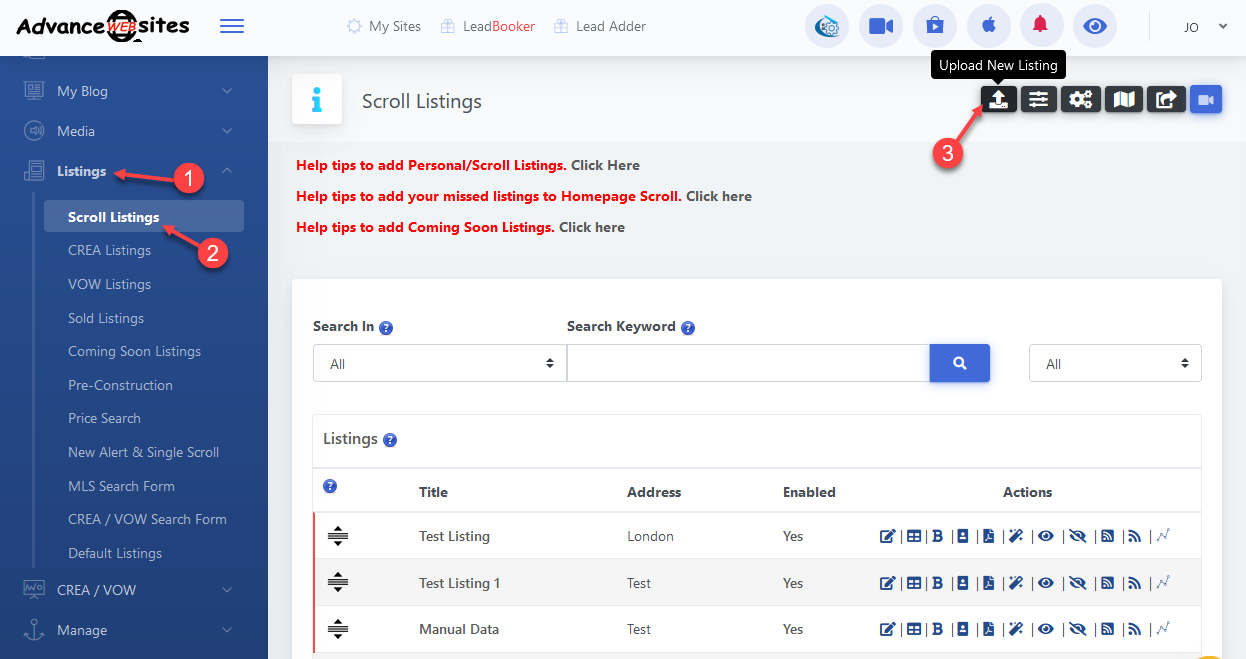
Task: Click the red notification bell icon
Action: (1041, 26)
